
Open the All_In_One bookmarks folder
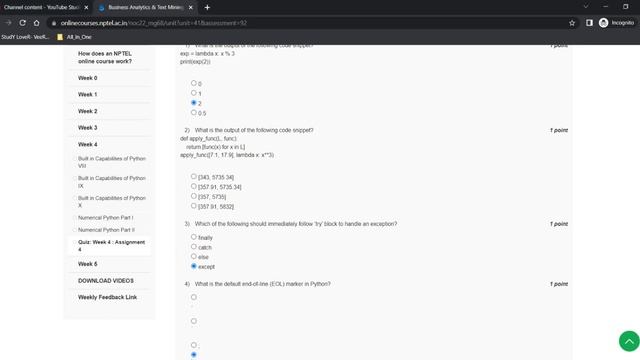pos(74,37)
